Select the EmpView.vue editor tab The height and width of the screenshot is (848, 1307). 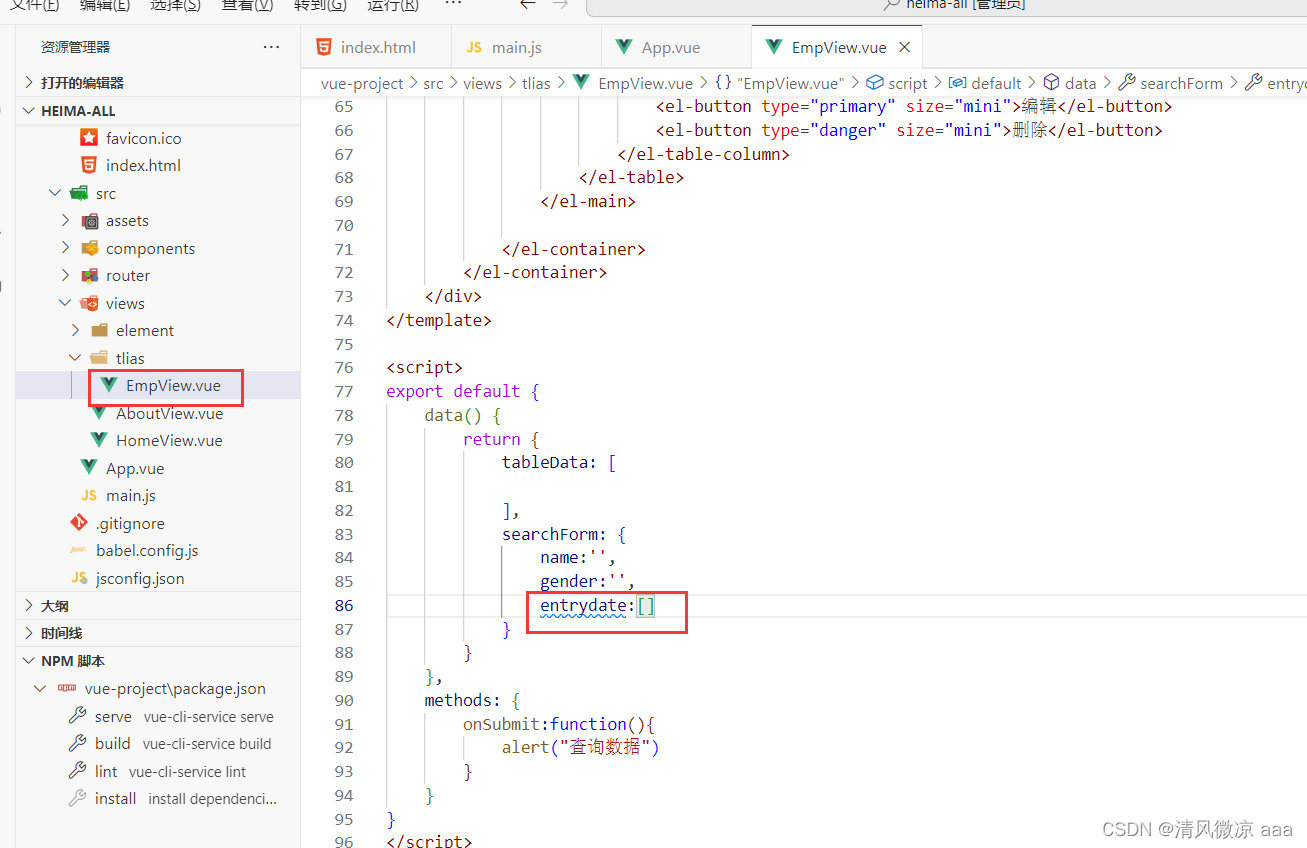pos(836,47)
